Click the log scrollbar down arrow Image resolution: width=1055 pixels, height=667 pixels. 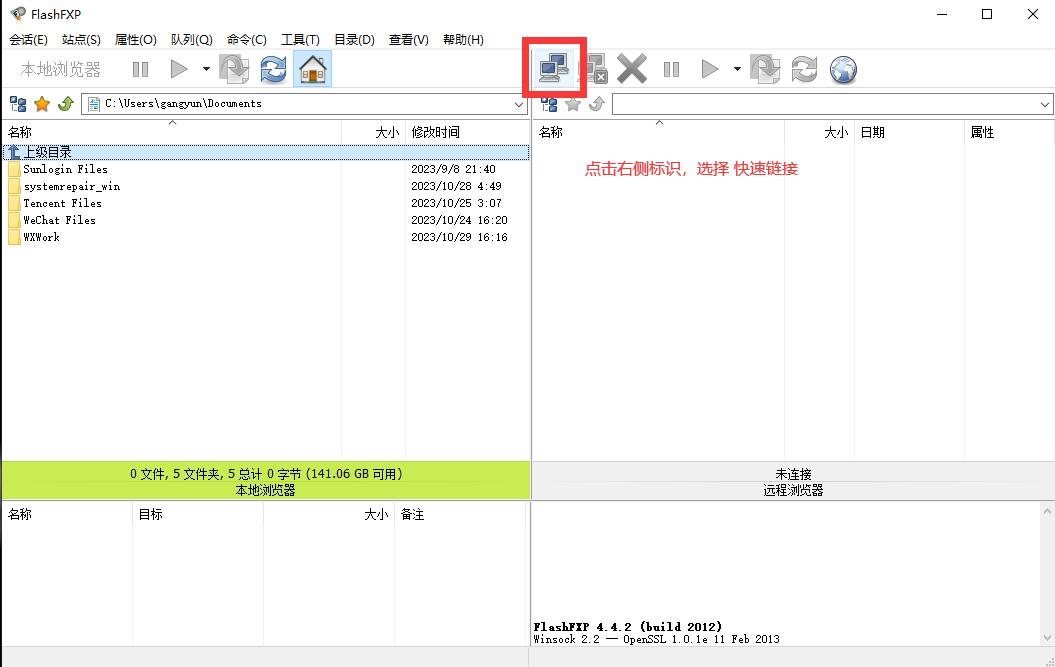click(x=1047, y=637)
